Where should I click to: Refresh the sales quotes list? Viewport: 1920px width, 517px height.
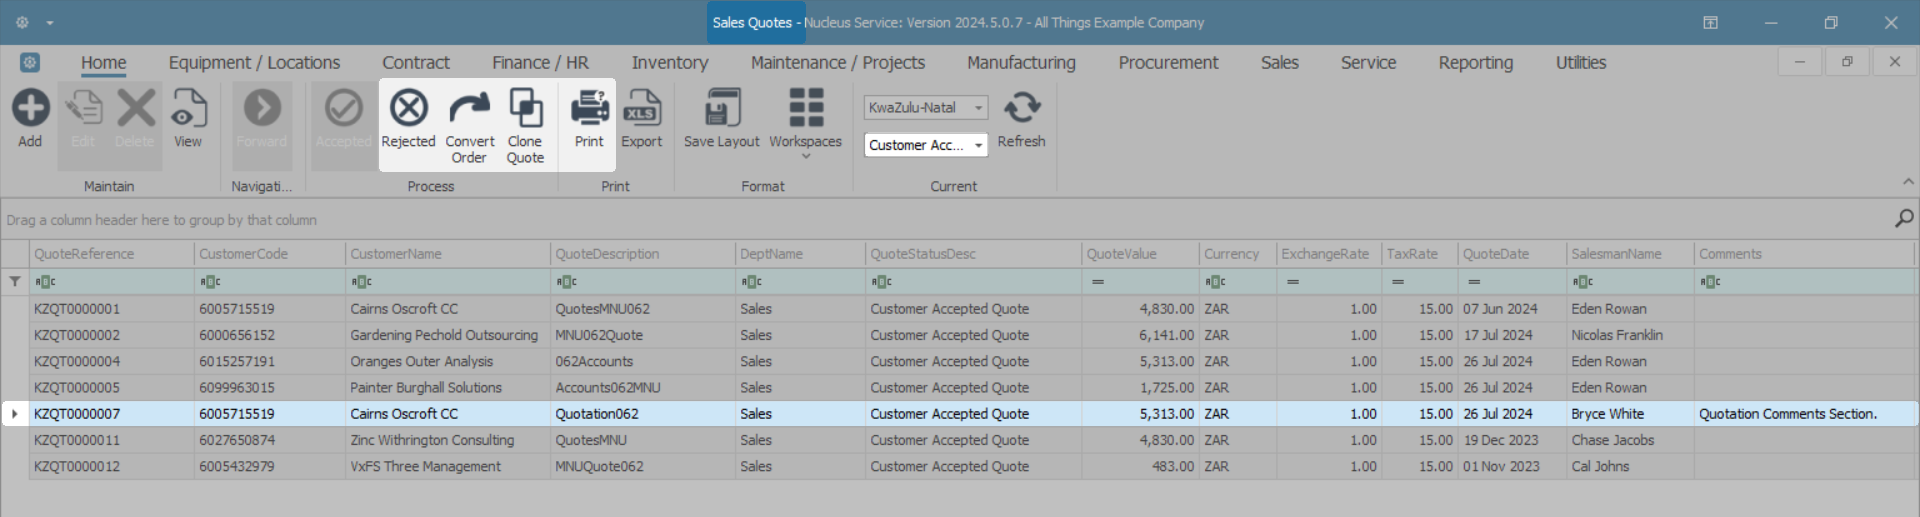tap(1021, 109)
